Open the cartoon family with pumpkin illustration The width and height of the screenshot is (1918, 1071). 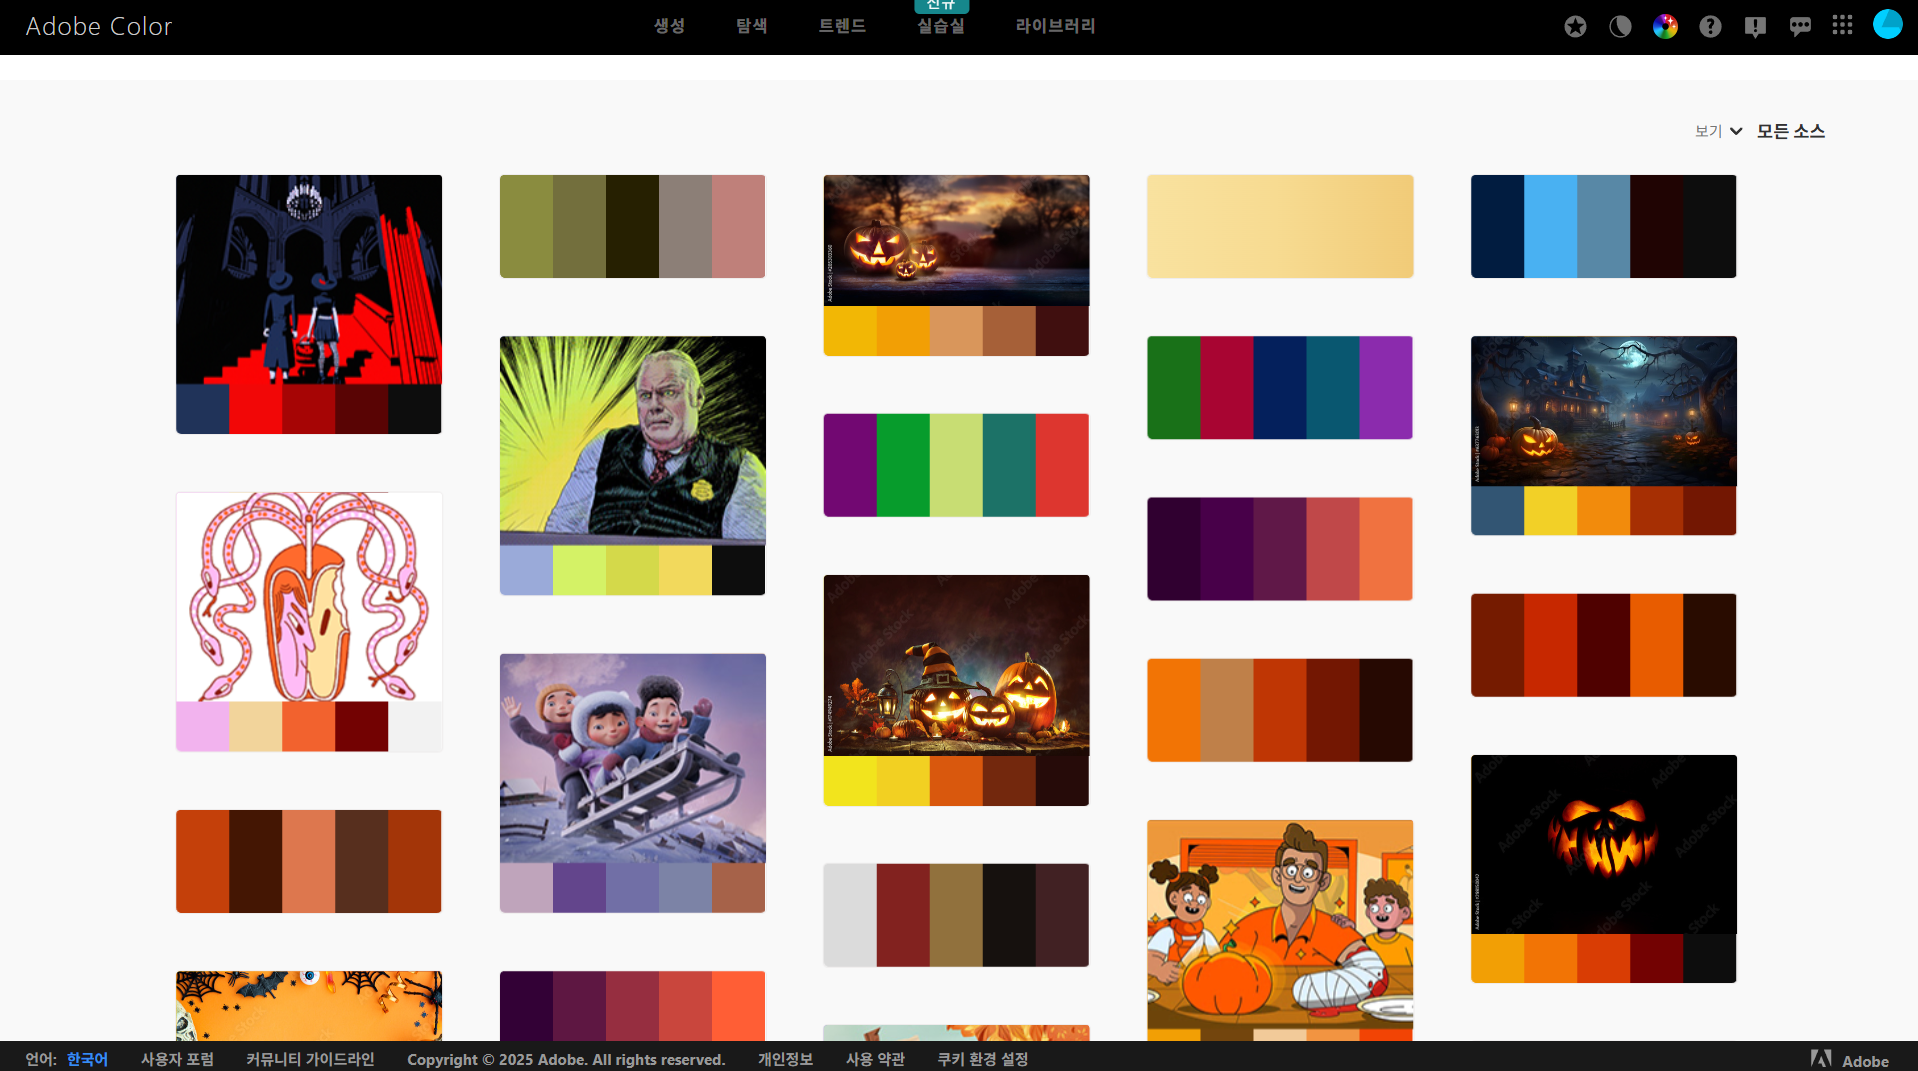[x=1280, y=925]
